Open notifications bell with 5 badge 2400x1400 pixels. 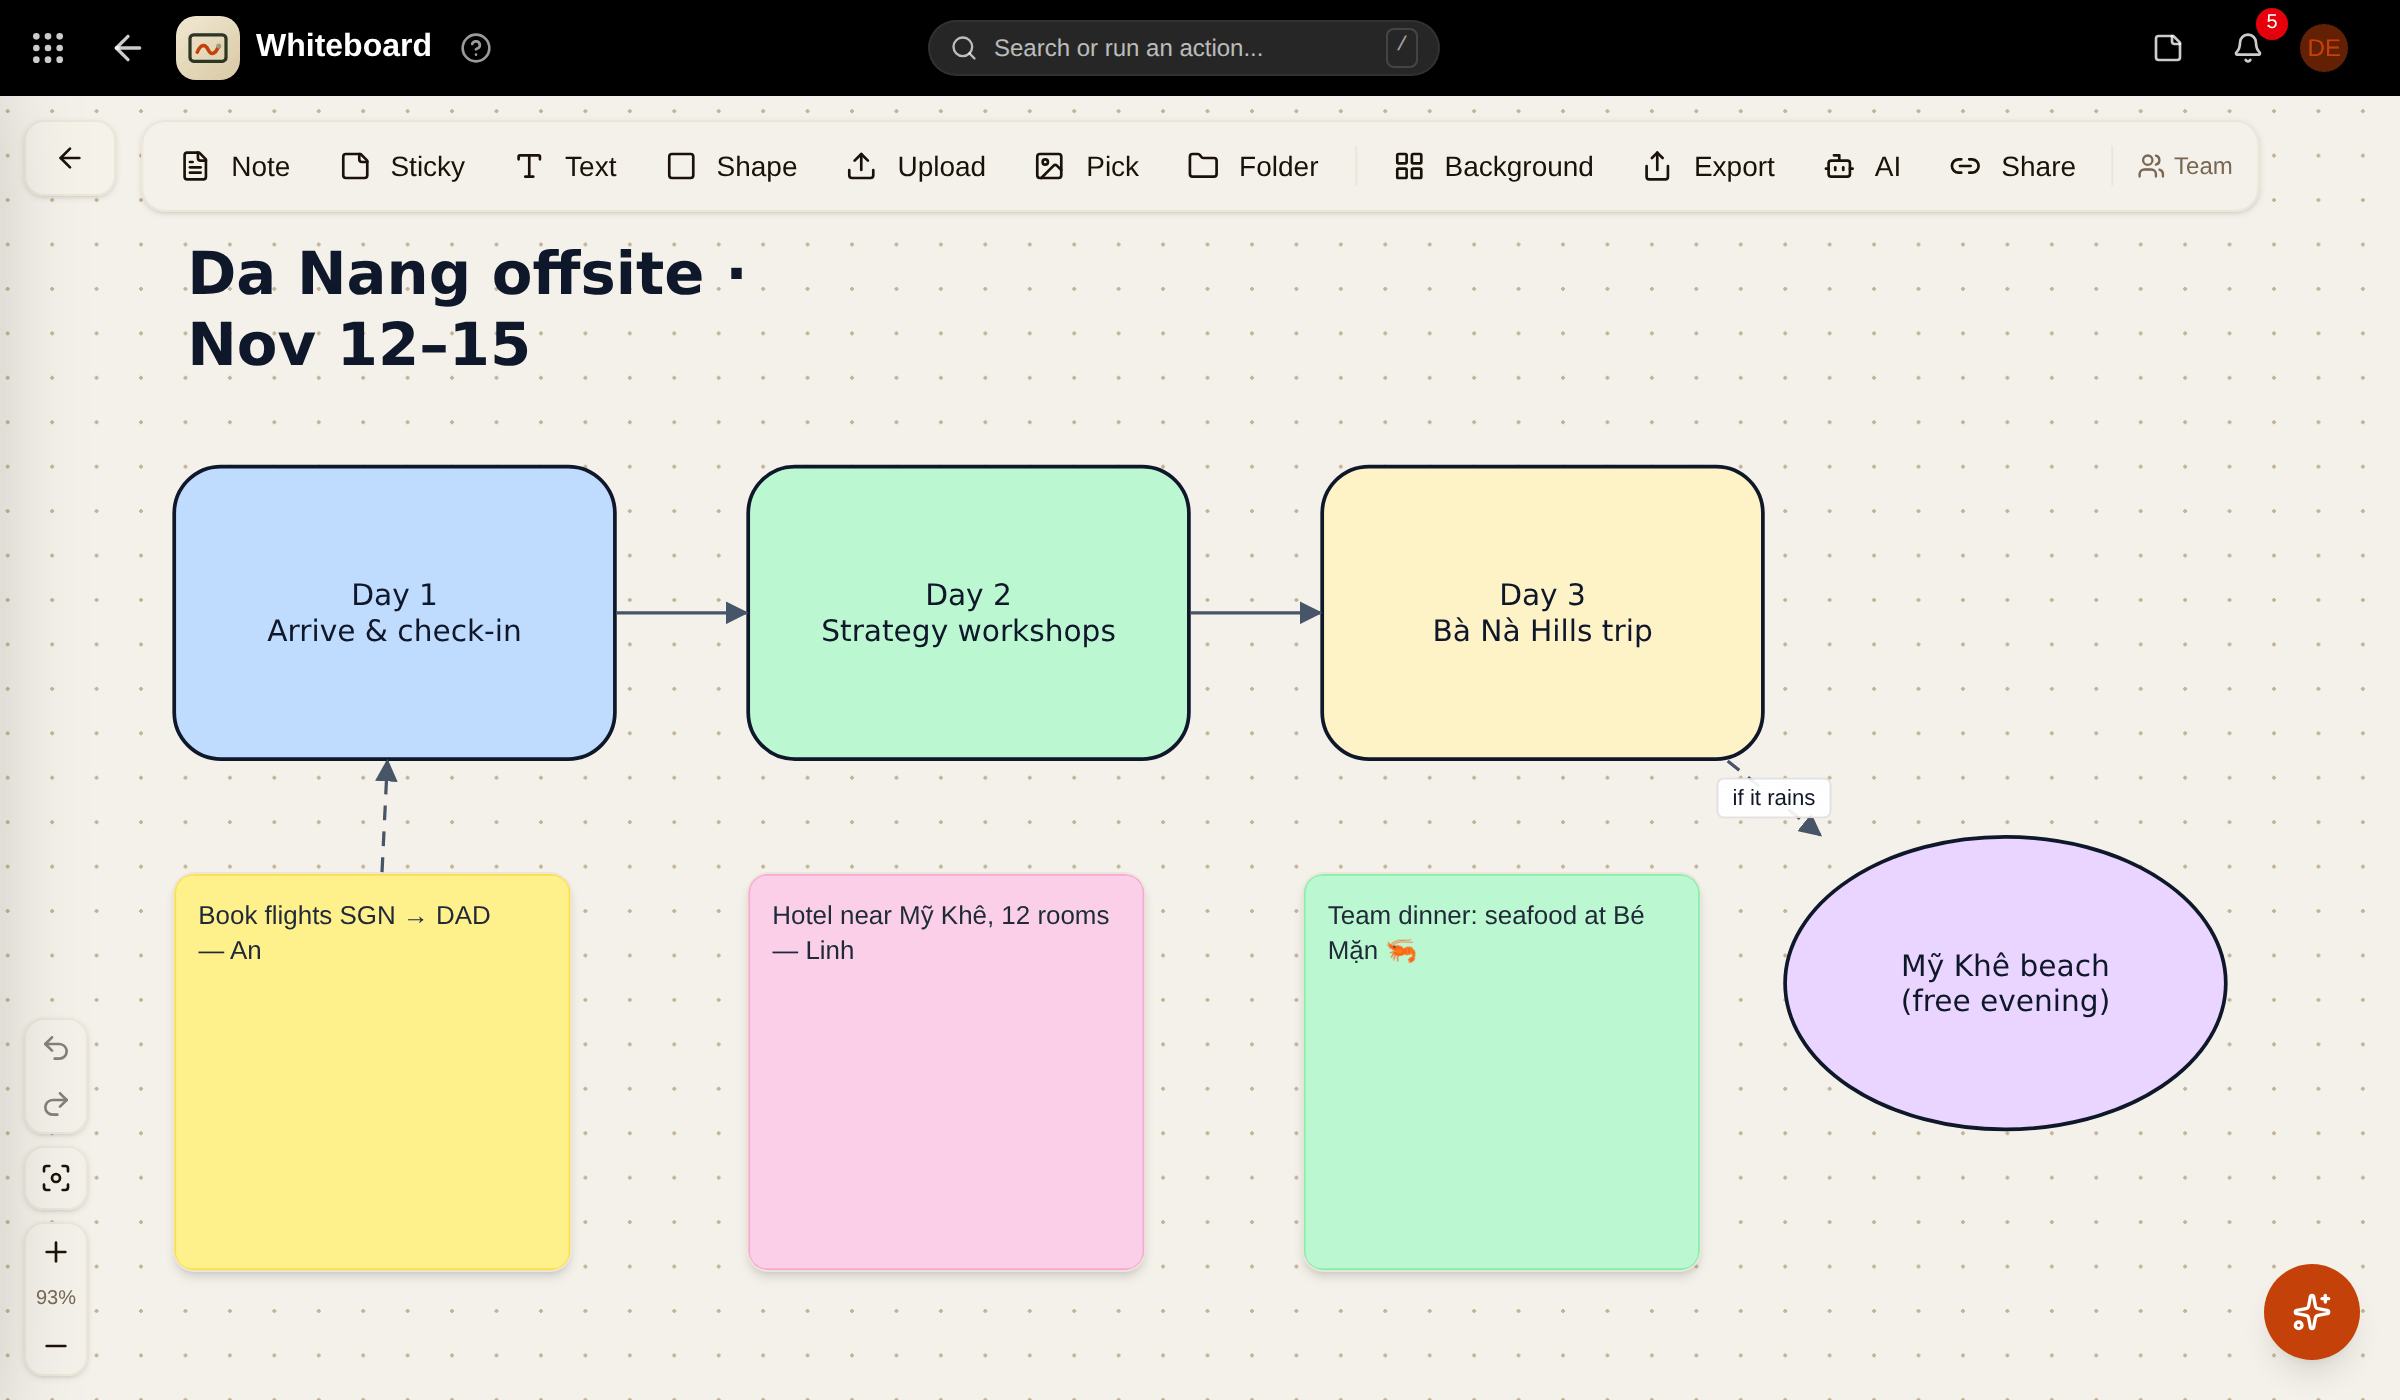[2248, 48]
